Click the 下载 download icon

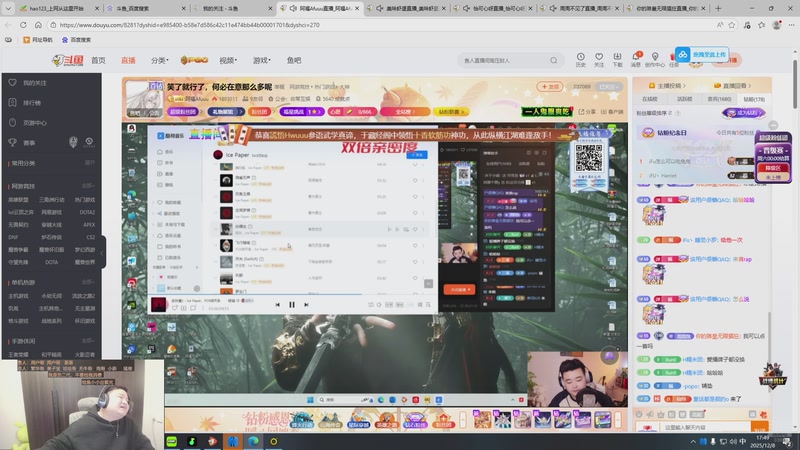[x=617, y=59]
